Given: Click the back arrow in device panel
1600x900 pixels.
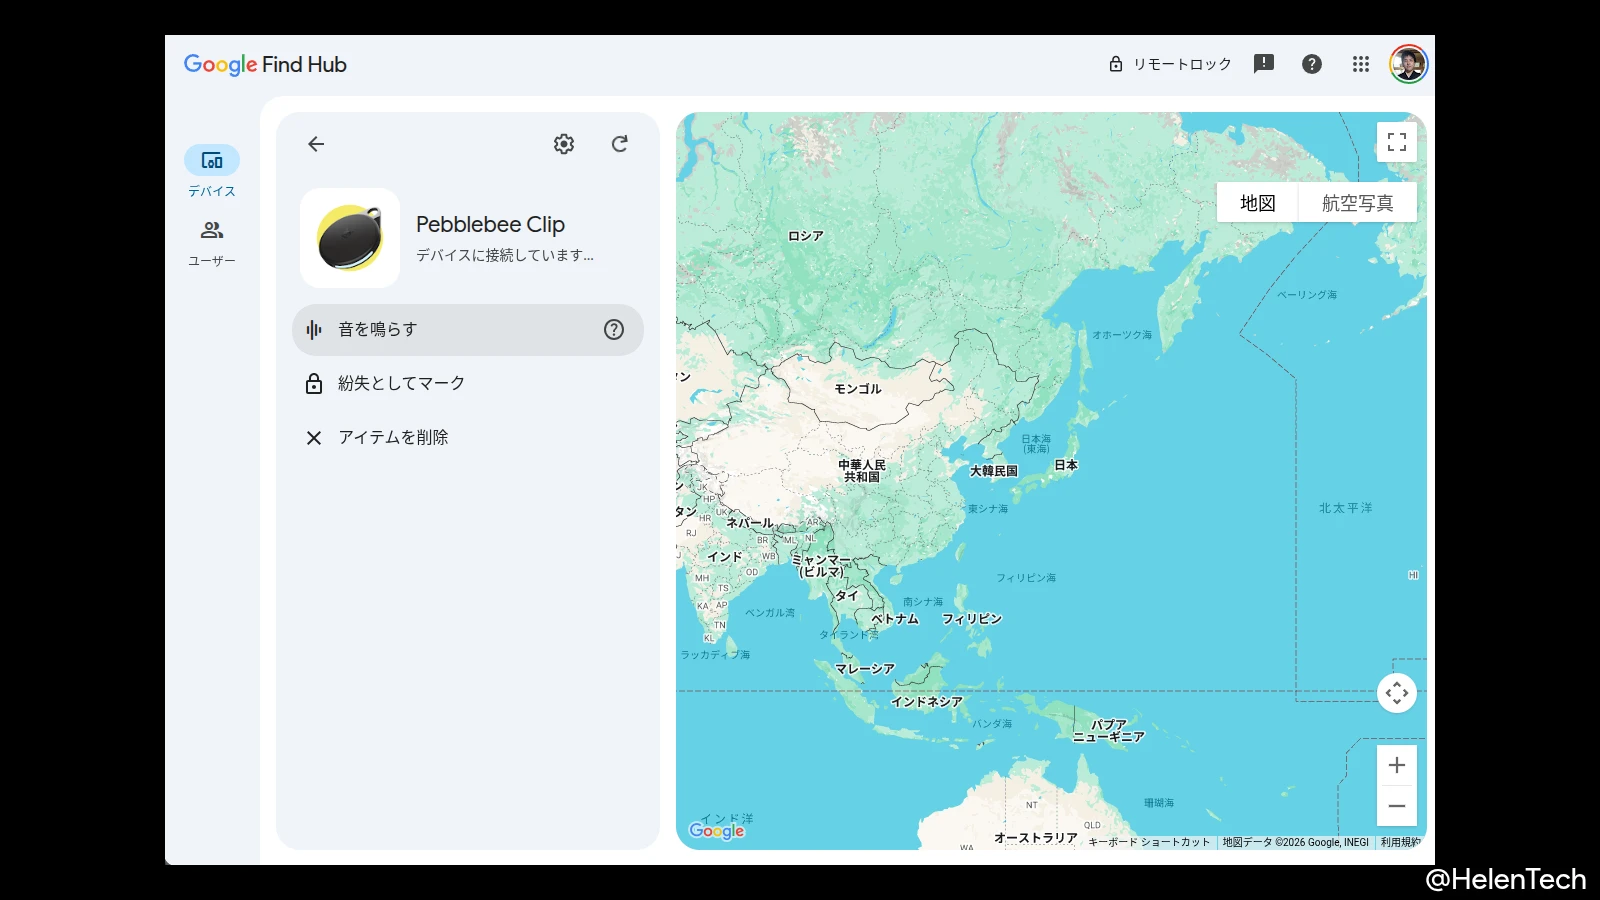Looking at the screenshot, I should pyautogui.click(x=316, y=144).
